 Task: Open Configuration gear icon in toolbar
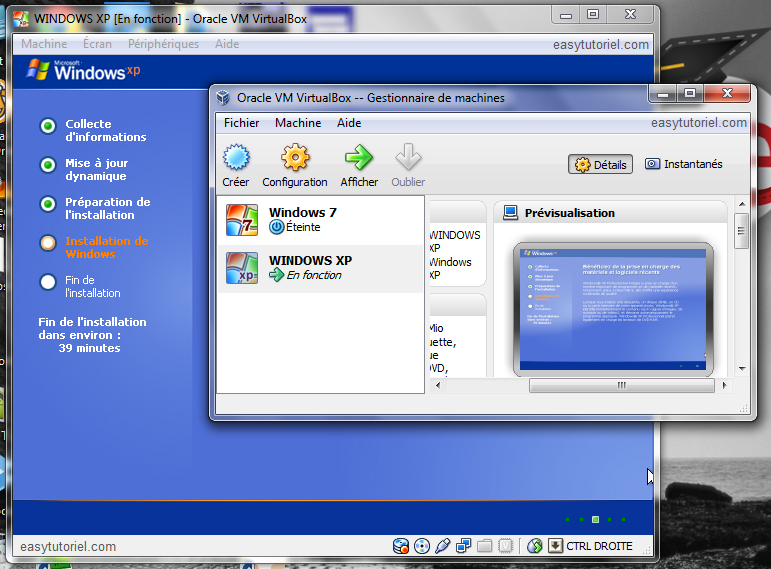point(295,157)
